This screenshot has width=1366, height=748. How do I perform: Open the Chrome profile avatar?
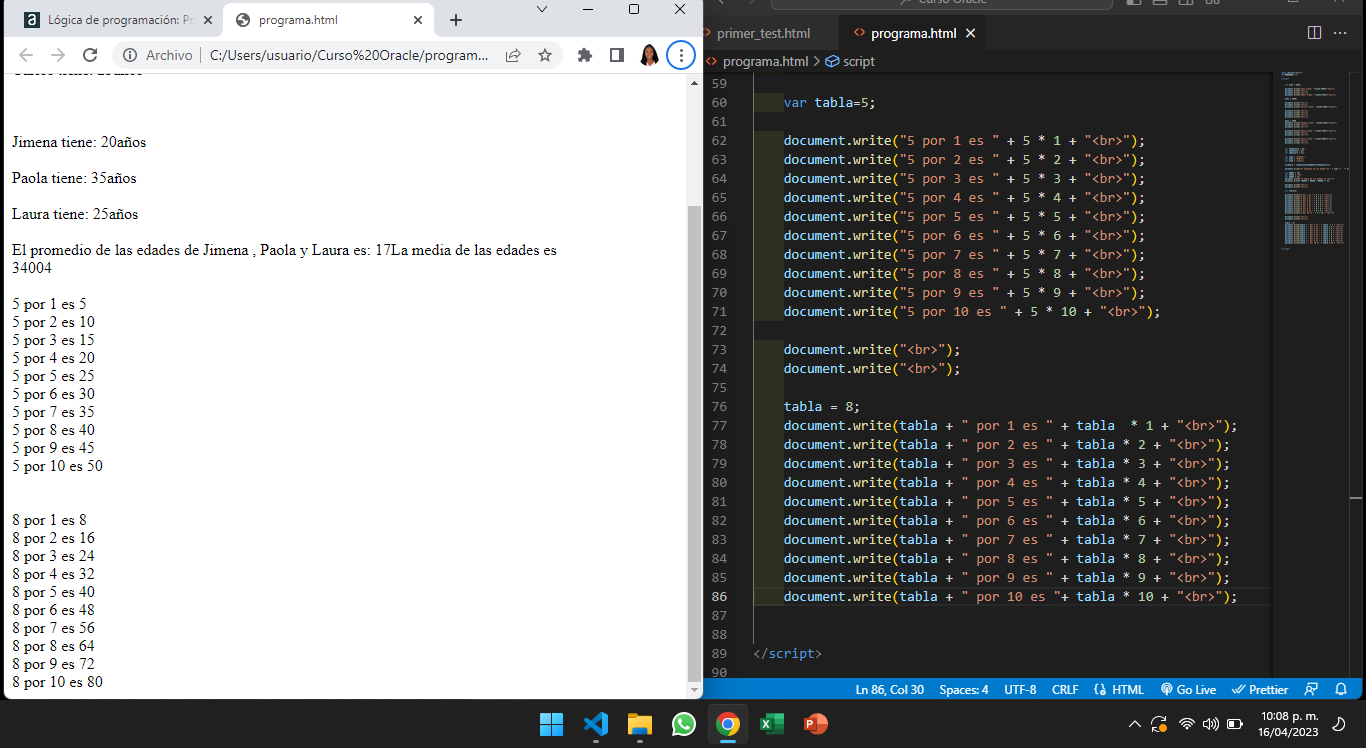[649, 55]
